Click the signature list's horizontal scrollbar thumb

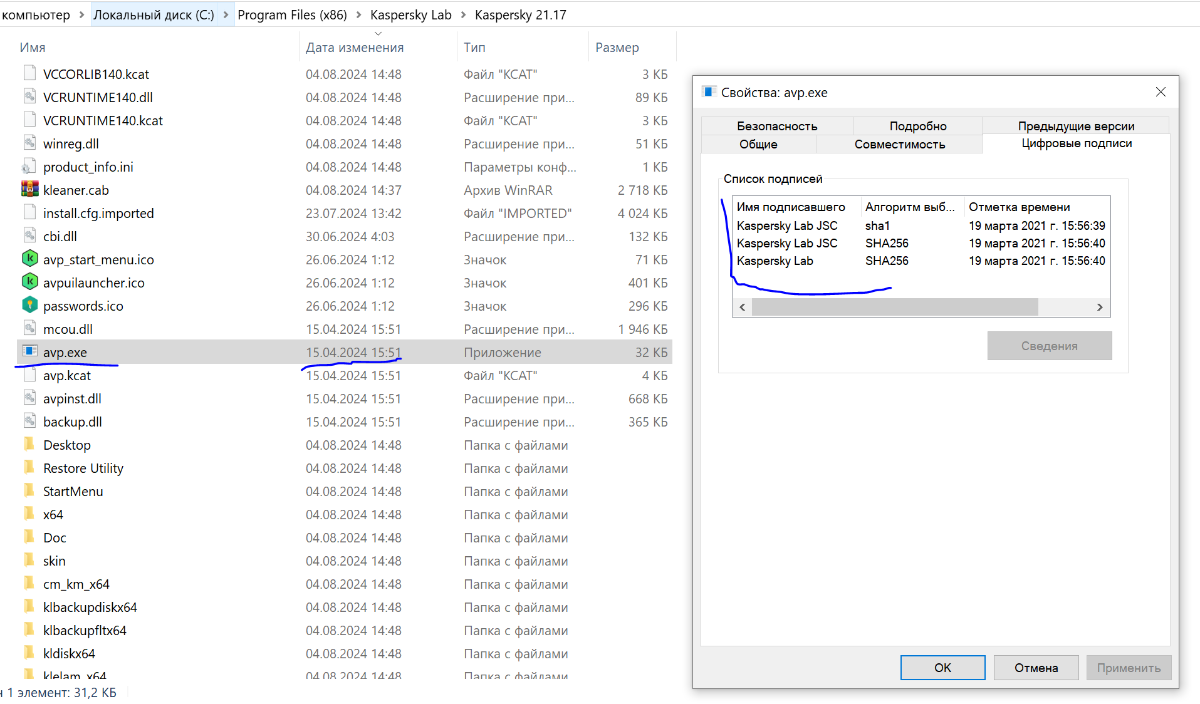pos(895,308)
